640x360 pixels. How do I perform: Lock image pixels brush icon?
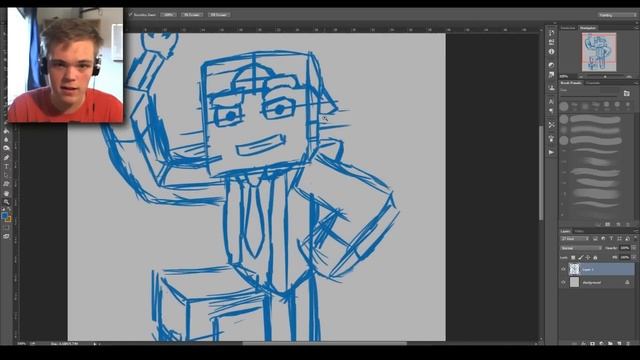[x=580, y=258]
